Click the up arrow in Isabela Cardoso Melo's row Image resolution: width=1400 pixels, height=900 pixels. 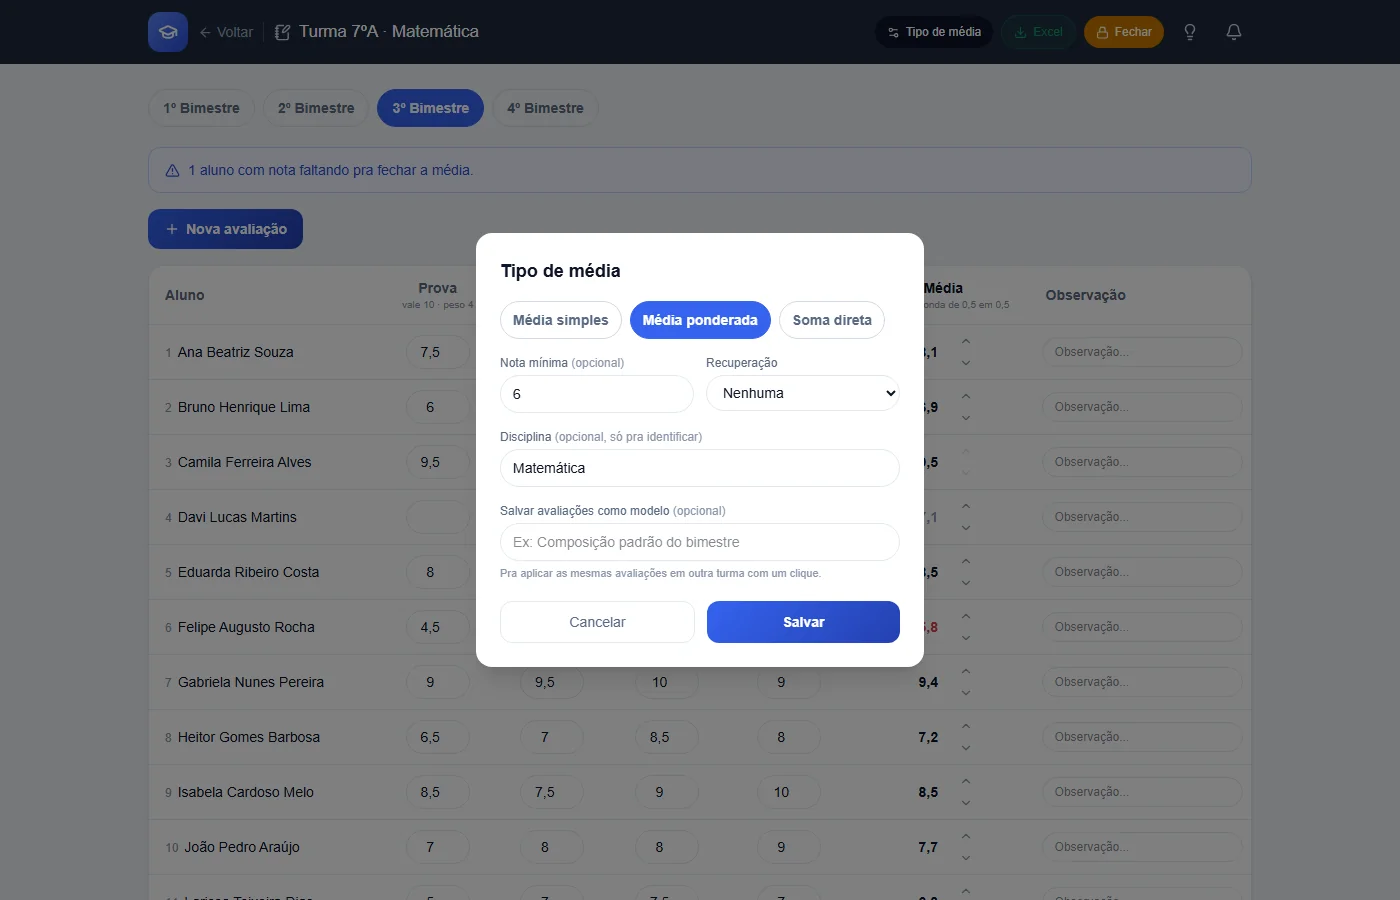966,781
